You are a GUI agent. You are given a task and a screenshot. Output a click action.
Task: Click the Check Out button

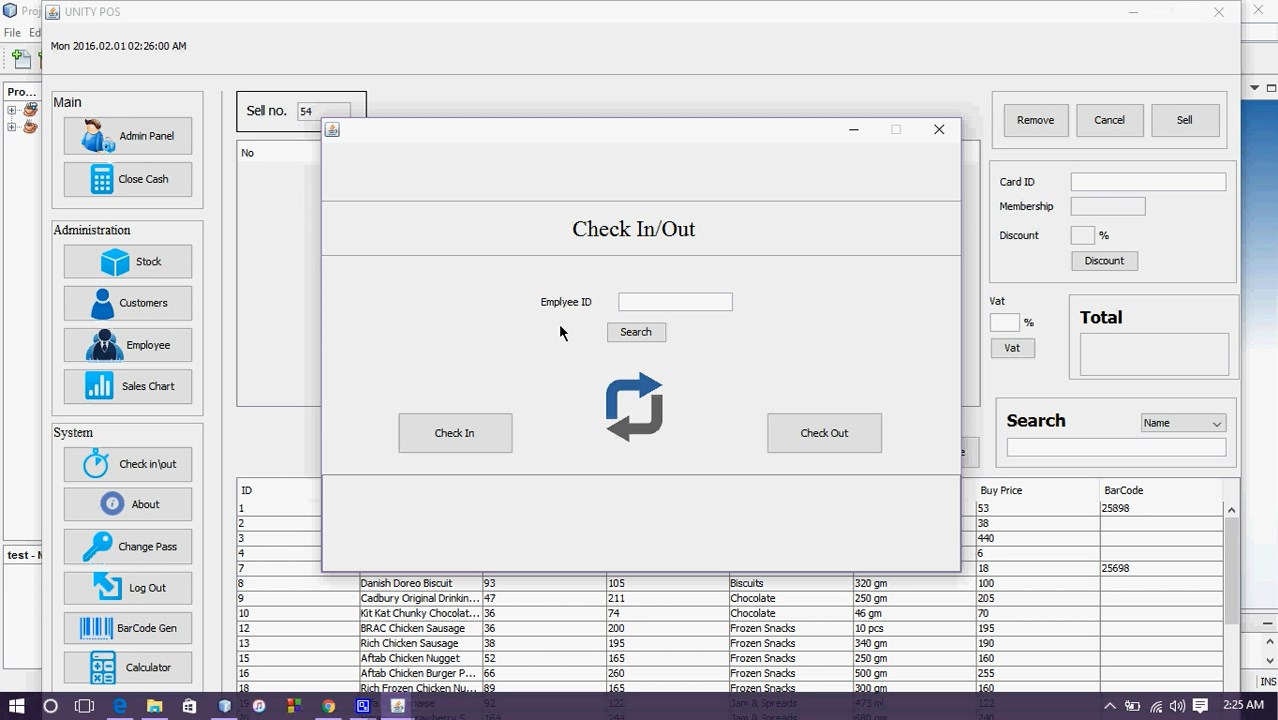point(824,433)
